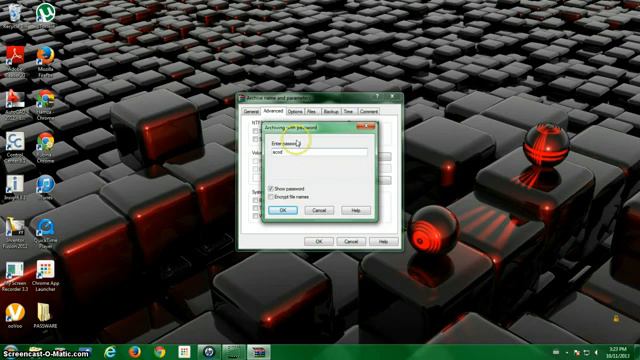Open the QuickTime Player desktop shortcut
640x360 pixels.
pyautogui.click(x=45, y=233)
